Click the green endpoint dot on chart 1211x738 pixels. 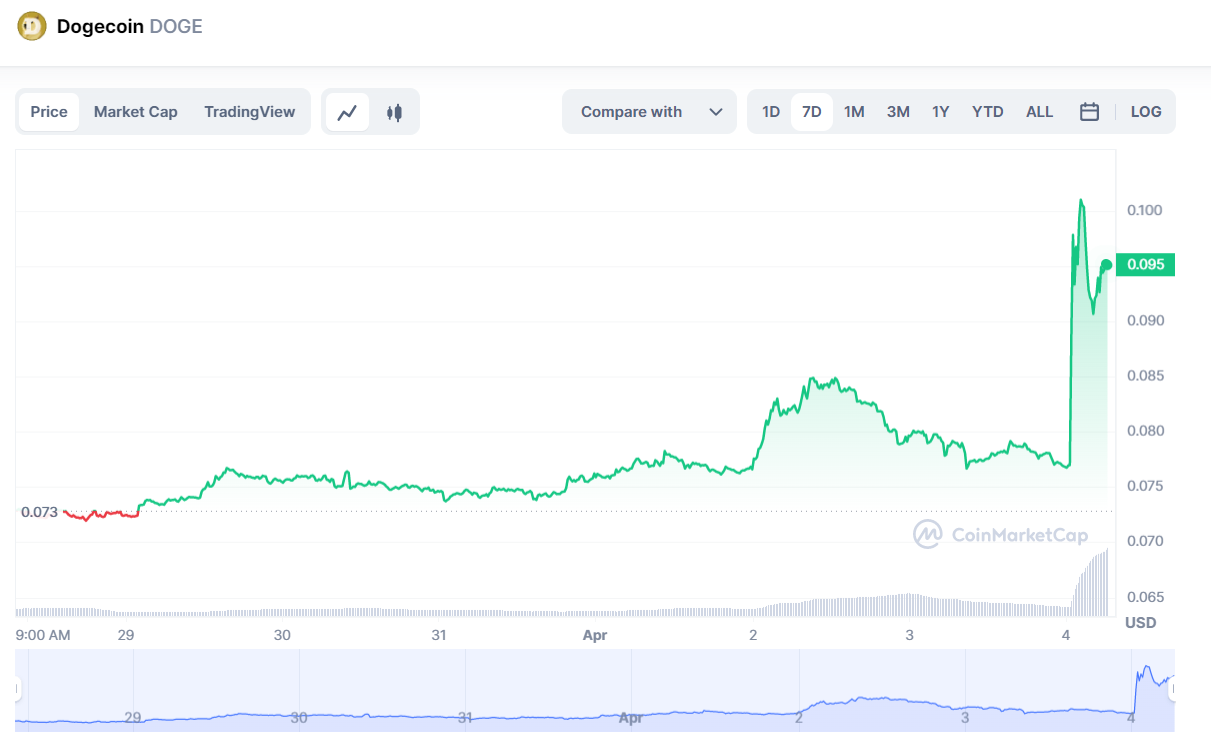coord(1106,265)
